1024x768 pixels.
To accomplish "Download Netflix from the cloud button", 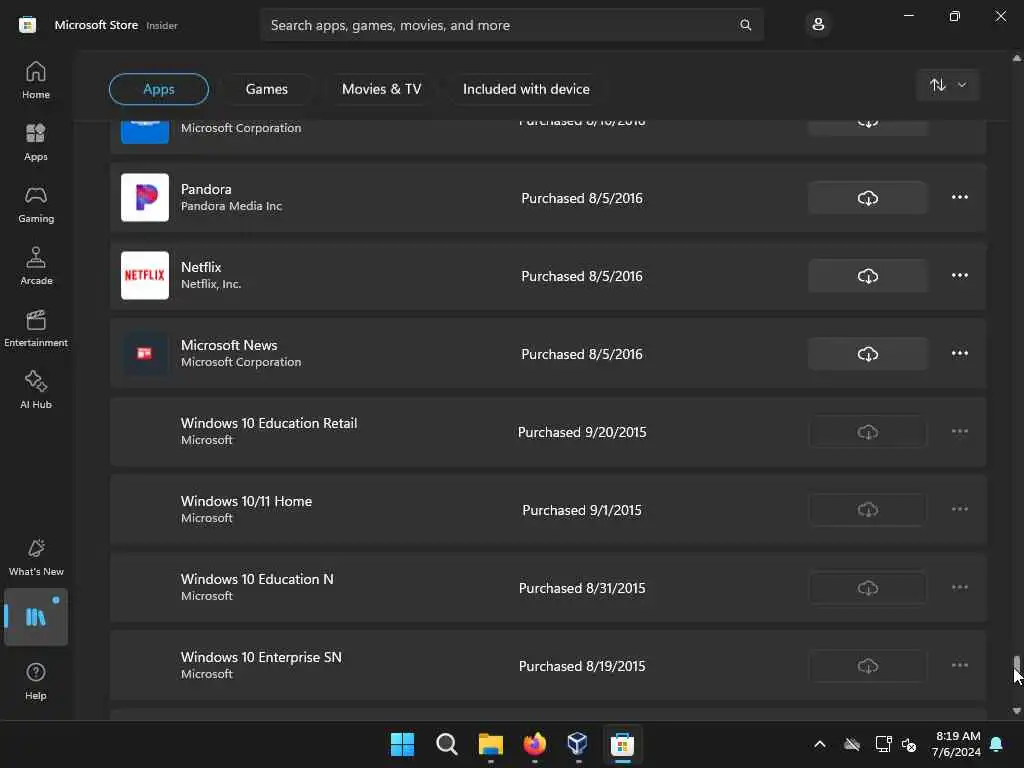I will pos(867,276).
